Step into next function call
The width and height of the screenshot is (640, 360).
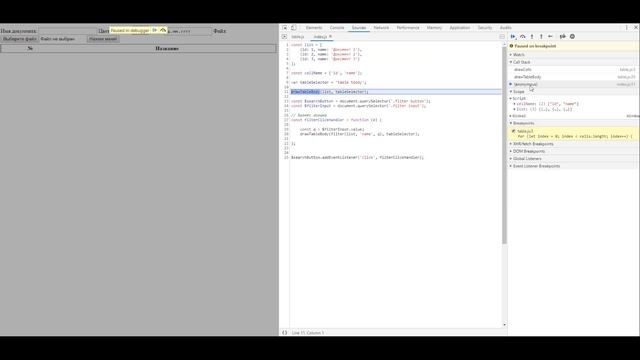pos(532,37)
